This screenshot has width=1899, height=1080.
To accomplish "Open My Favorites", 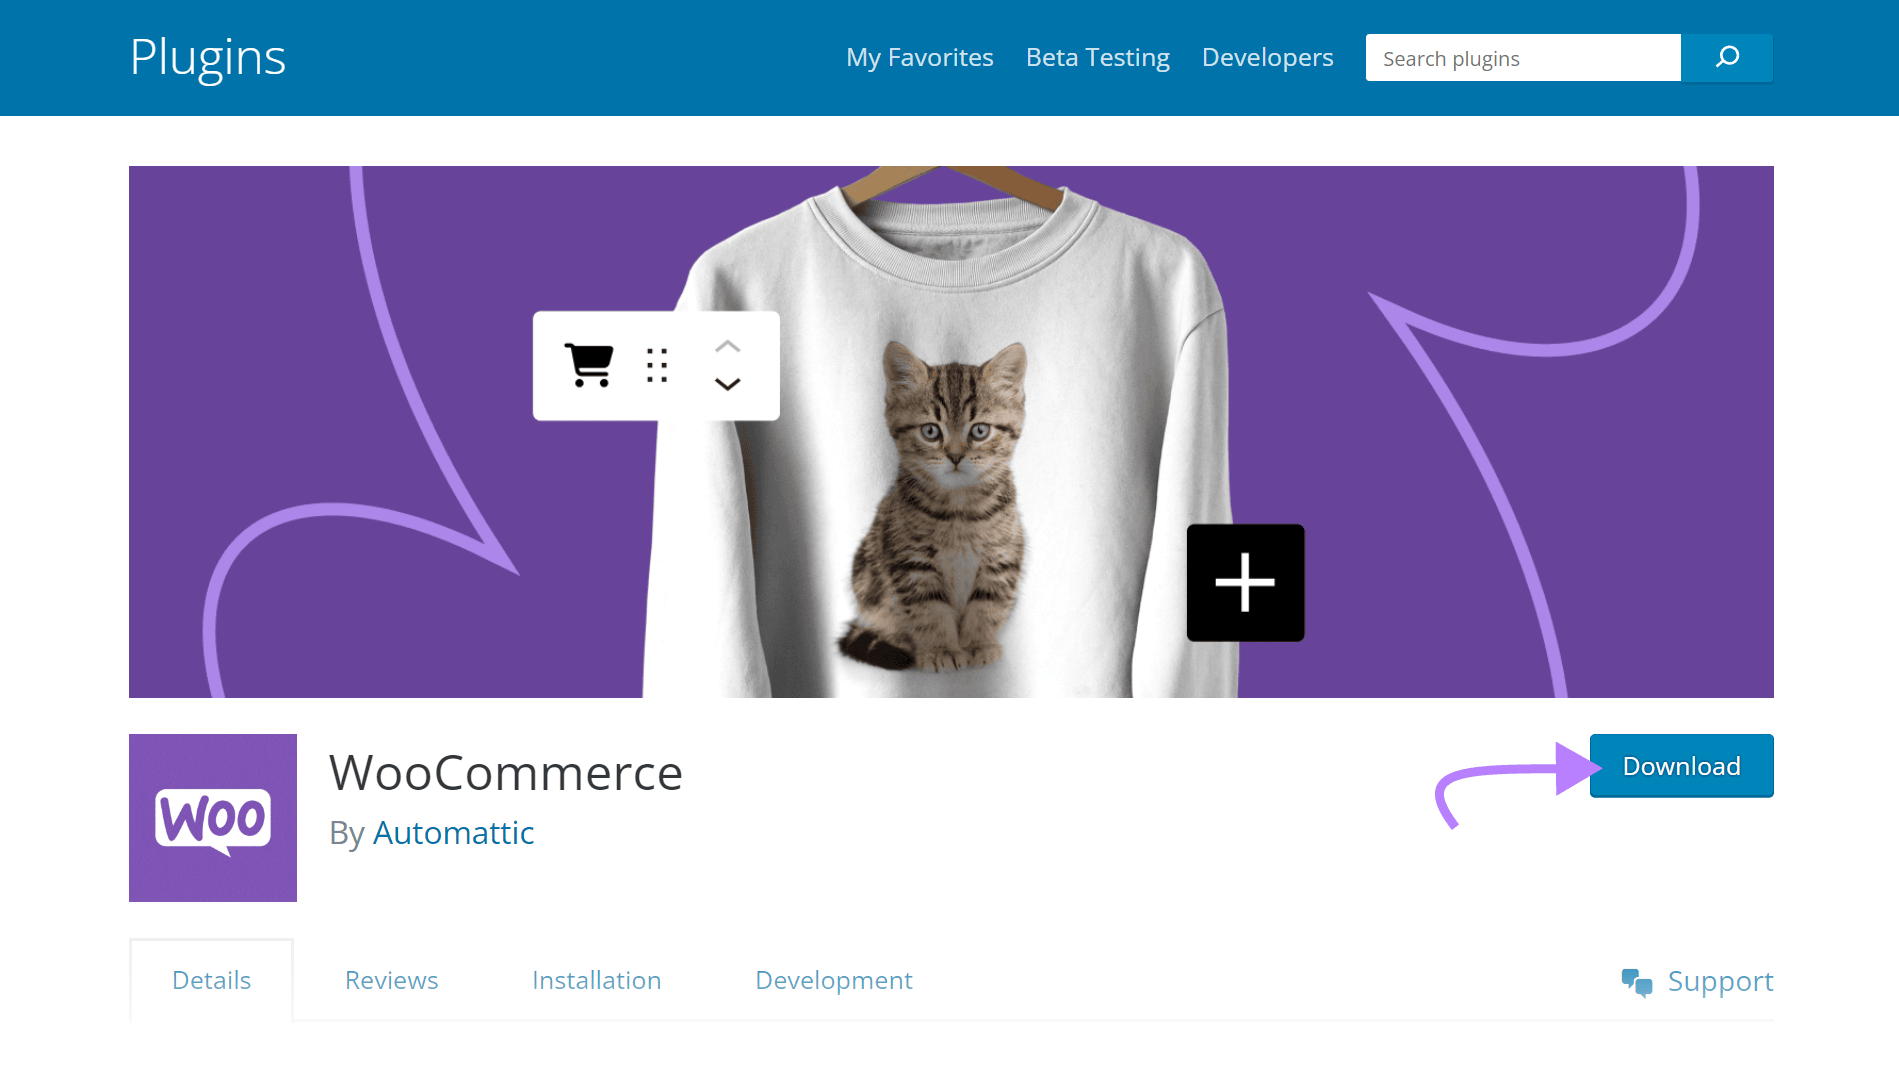I will [919, 57].
